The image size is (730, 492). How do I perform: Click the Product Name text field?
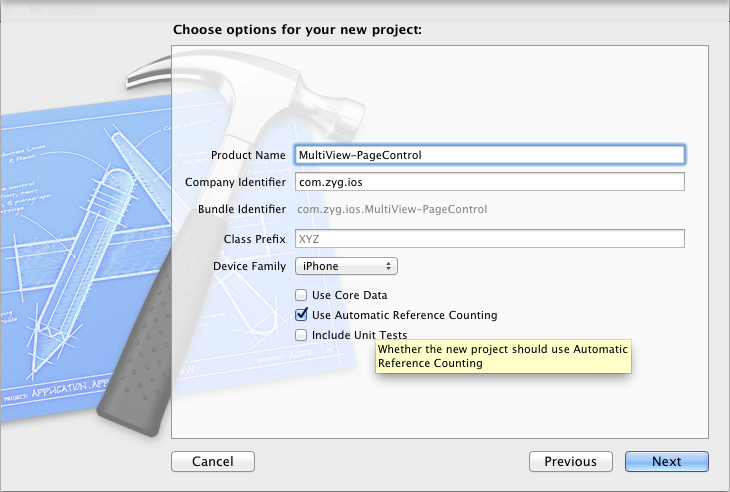pos(490,155)
